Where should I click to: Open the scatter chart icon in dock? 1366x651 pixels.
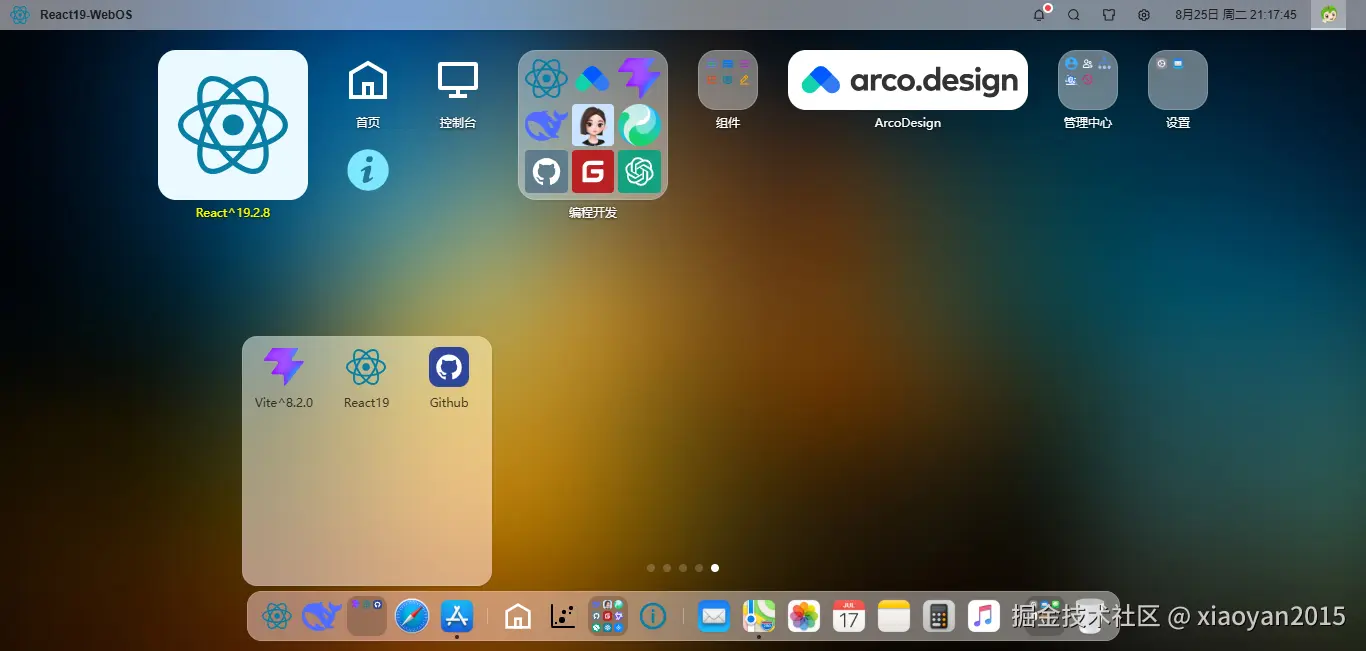pyautogui.click(x=563, y=616)
